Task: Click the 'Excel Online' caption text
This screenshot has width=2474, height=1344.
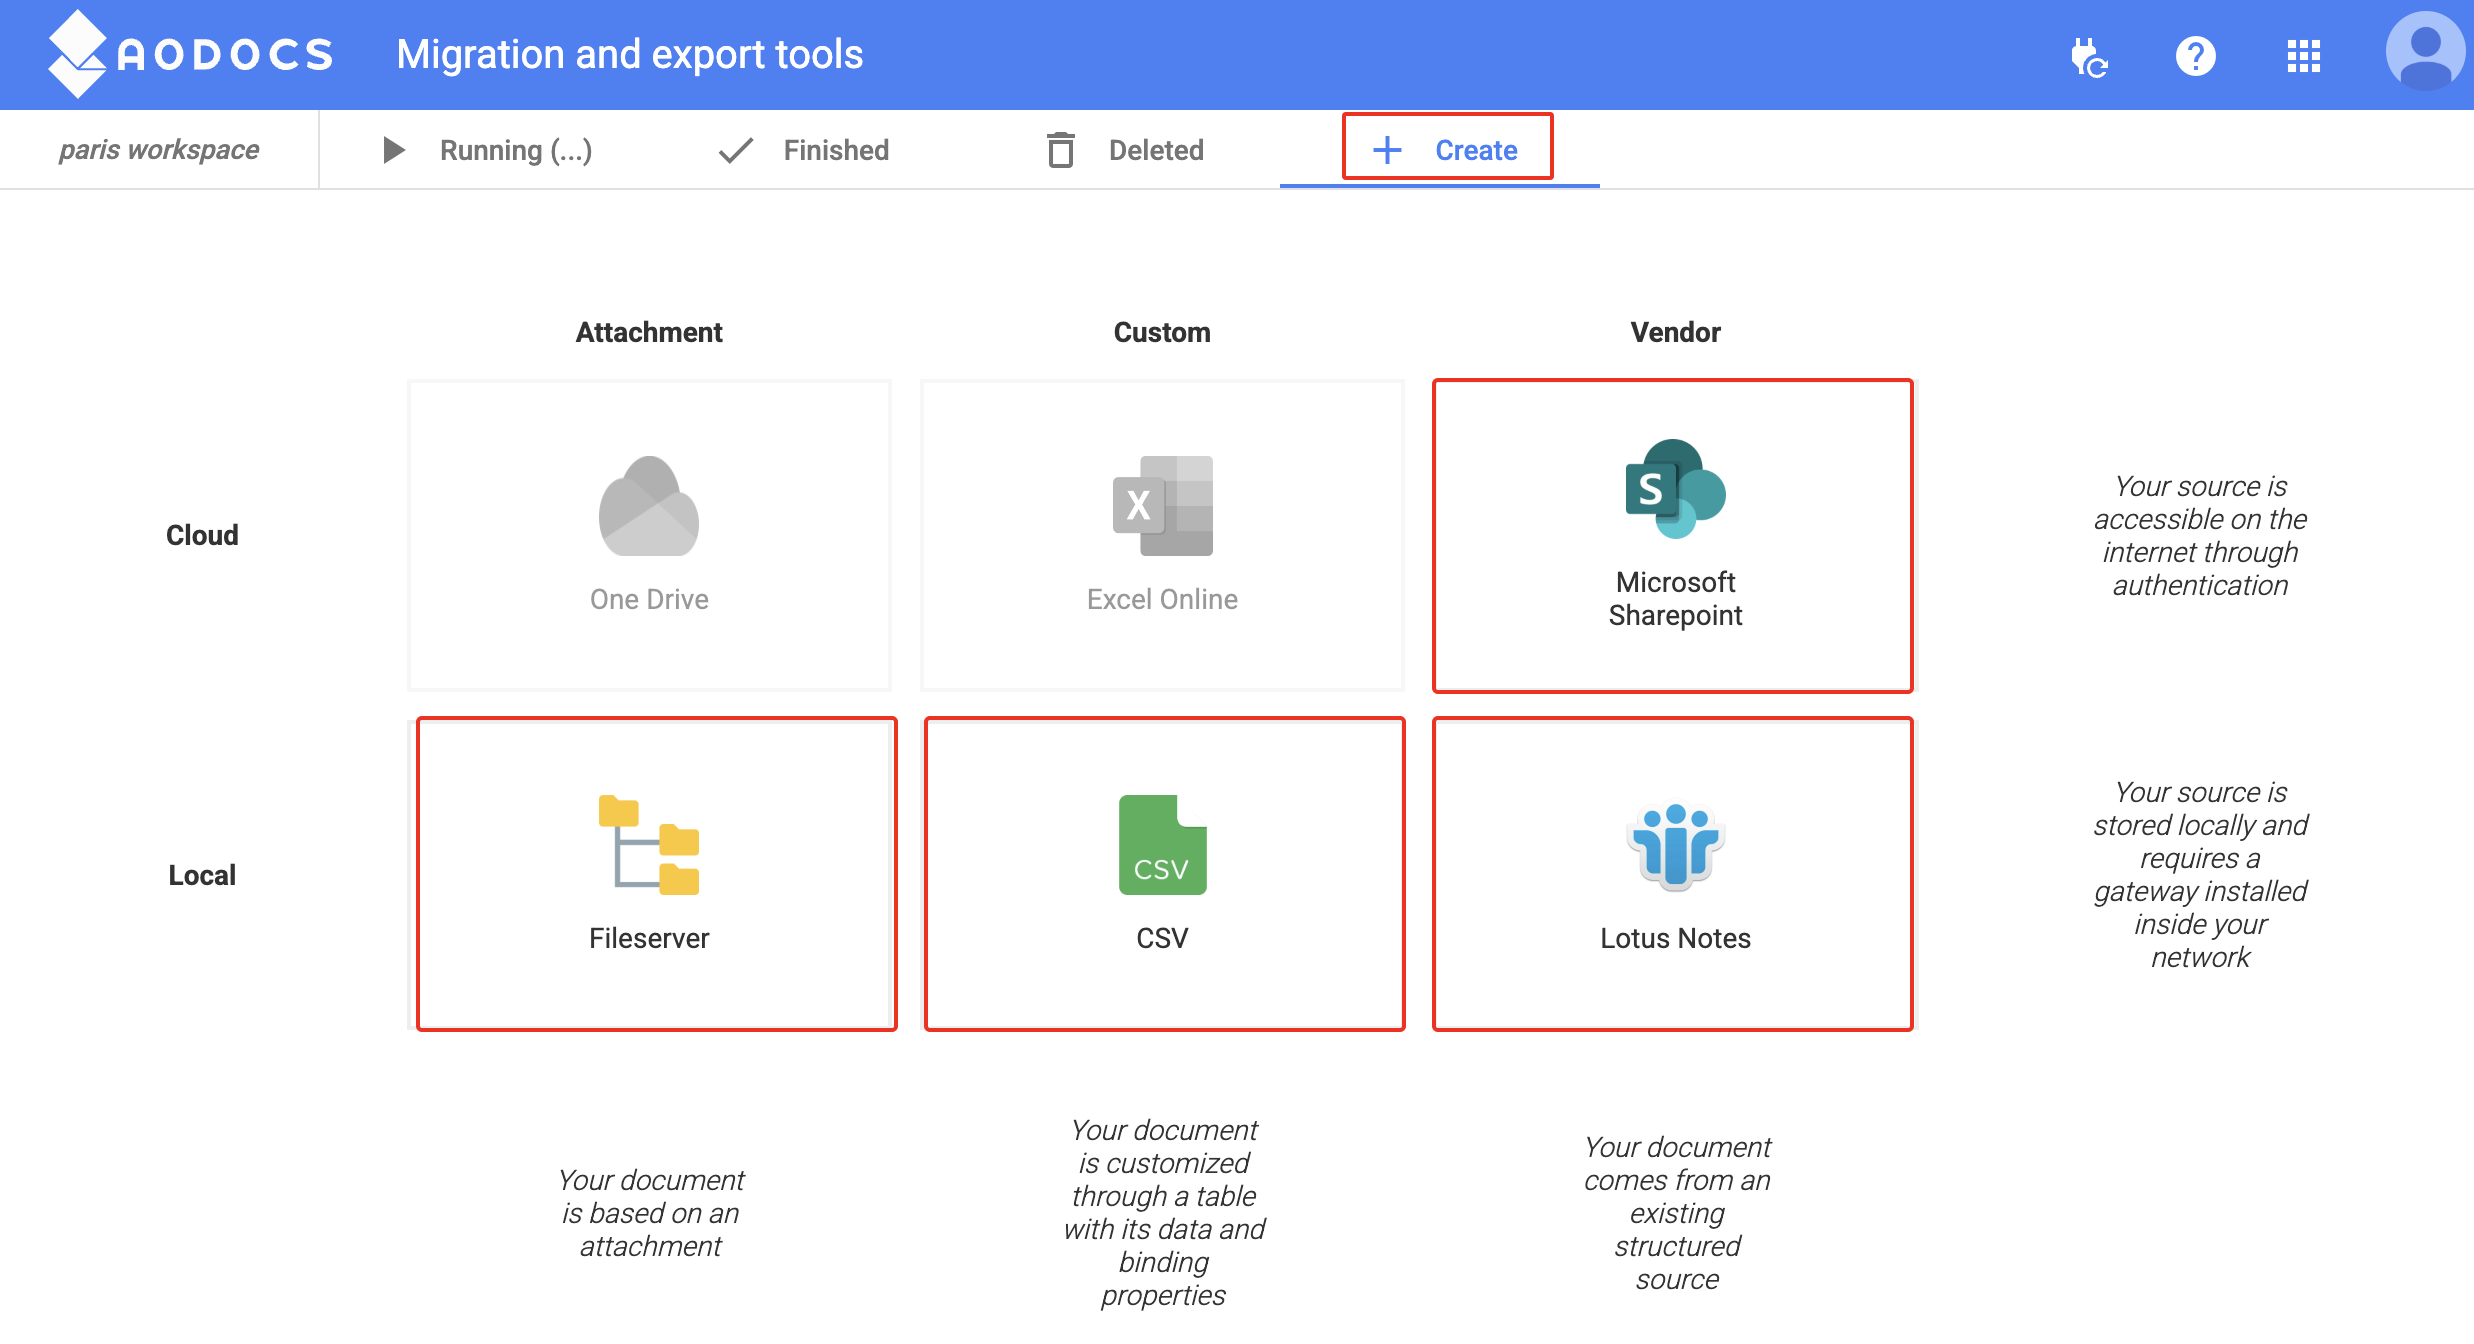Action: pyautogui.click(x=1162, y=599)
